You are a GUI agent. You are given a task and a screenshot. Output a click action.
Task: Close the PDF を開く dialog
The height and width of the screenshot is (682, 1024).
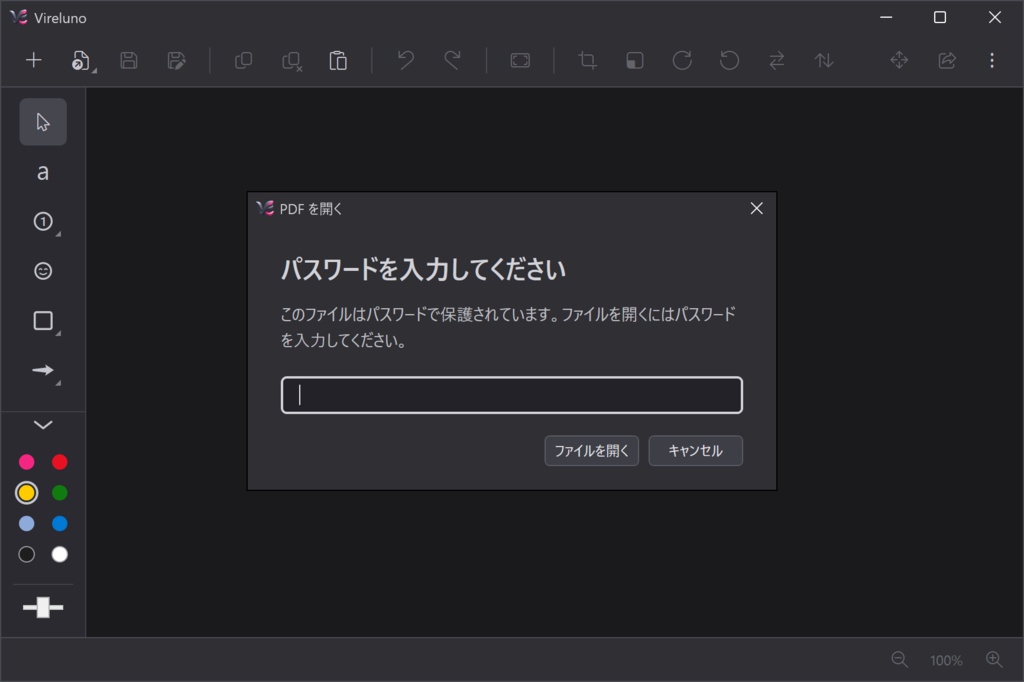click(x=756, y=208)
